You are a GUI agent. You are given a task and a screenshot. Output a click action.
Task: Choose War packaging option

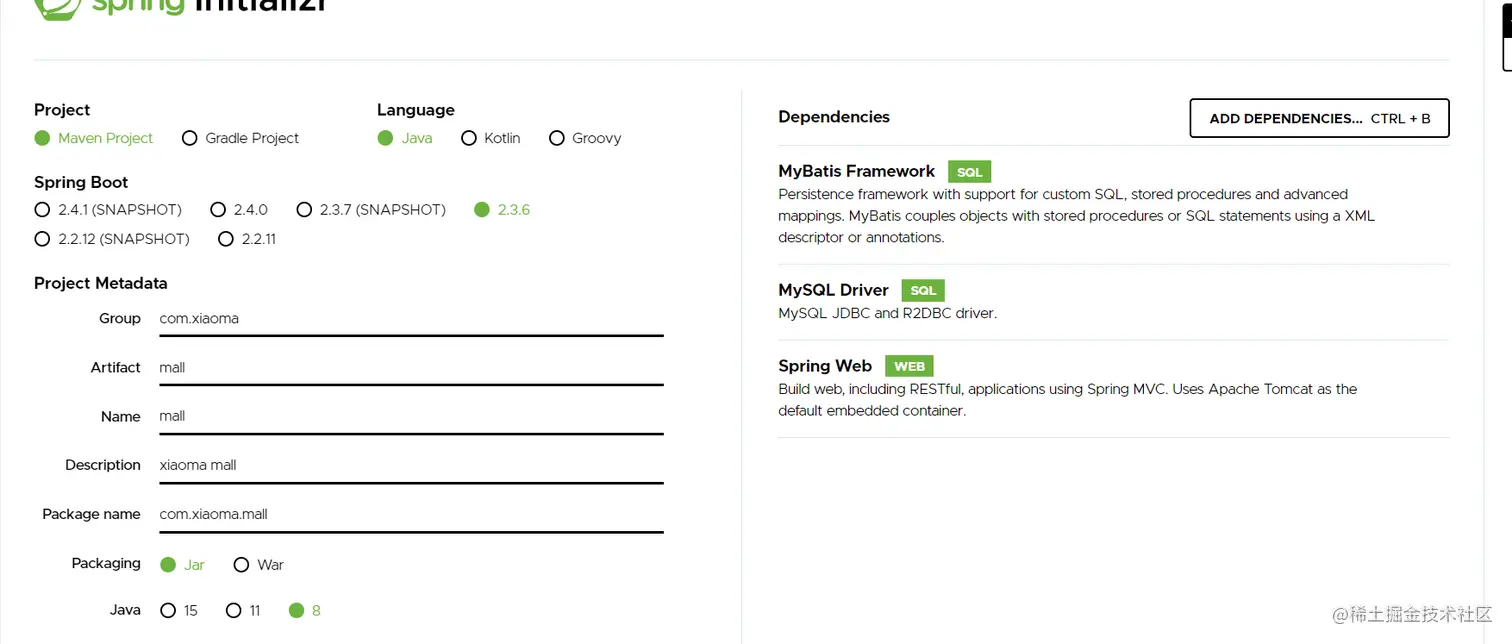[x=241, y=565]
